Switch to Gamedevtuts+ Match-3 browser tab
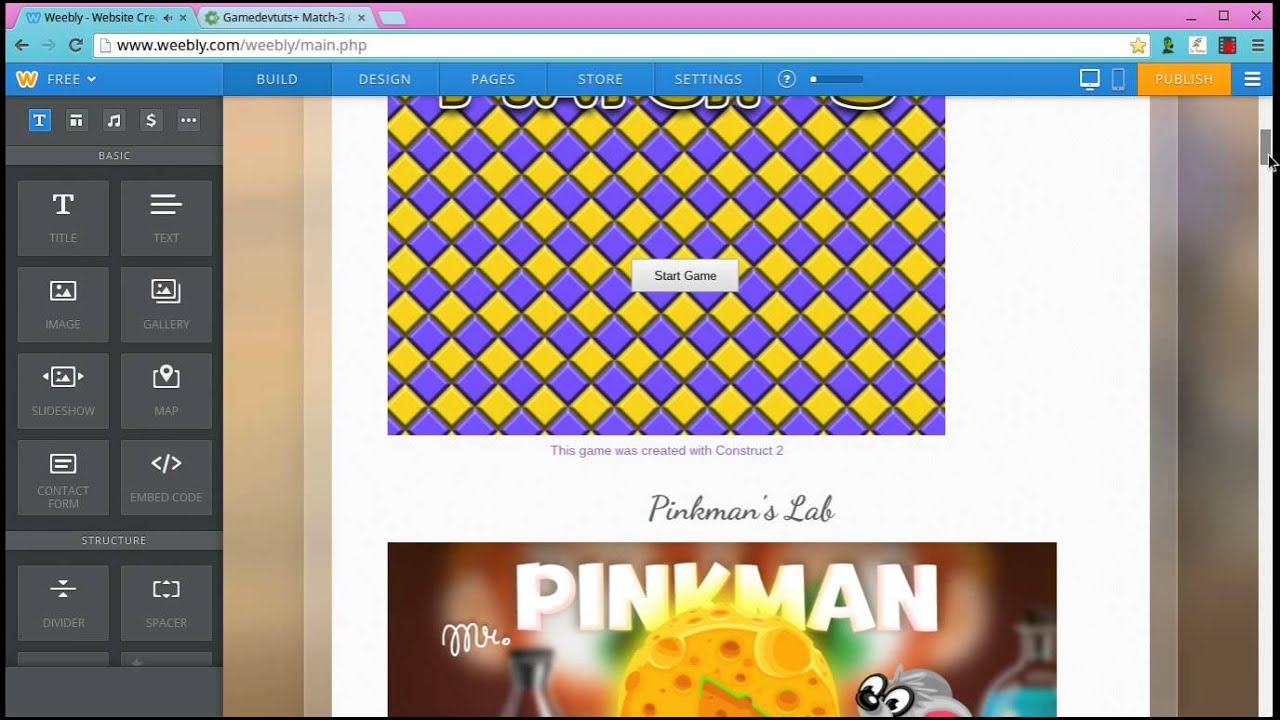This screenshot has height=720, width=1280. tap(283, 18)
